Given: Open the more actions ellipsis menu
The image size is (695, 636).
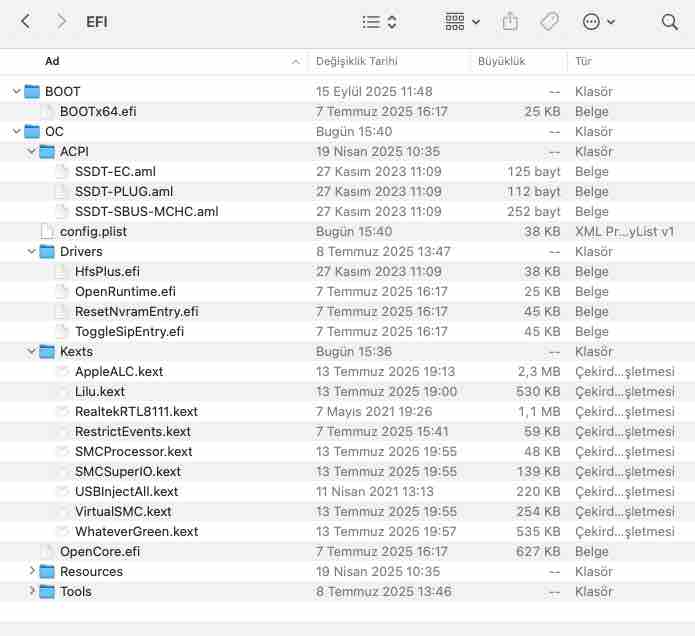Looking at the screenshot, I should pyautogui.click(x=598, y=21).
